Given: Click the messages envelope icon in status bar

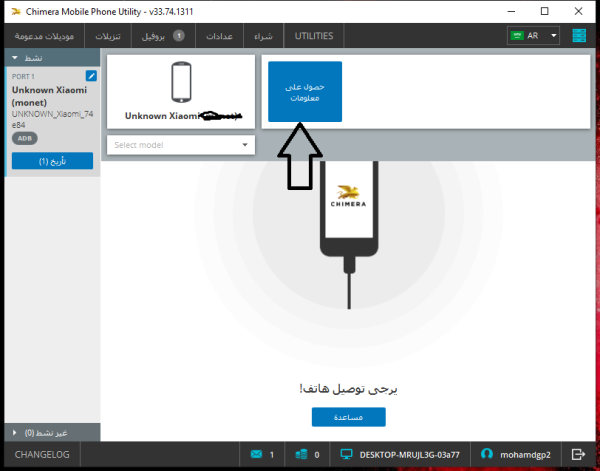Looking at the screenshot, I should click(256, 454).
